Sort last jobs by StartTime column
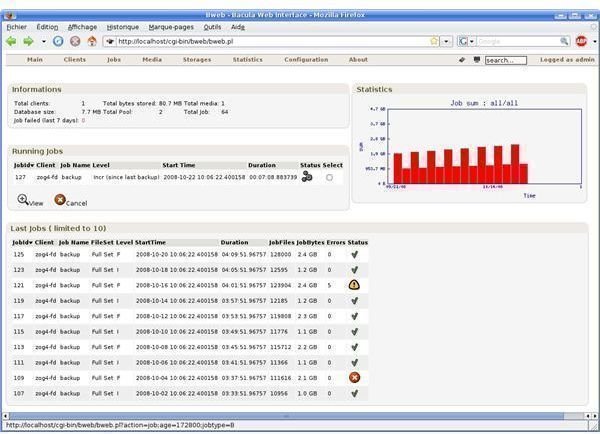The image size is (600, 434). point(150,242)
